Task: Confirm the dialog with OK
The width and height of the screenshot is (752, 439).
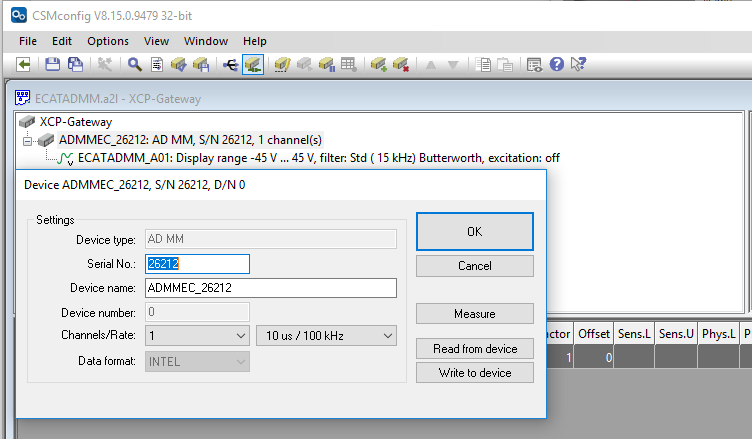Action: click(475, 232)
